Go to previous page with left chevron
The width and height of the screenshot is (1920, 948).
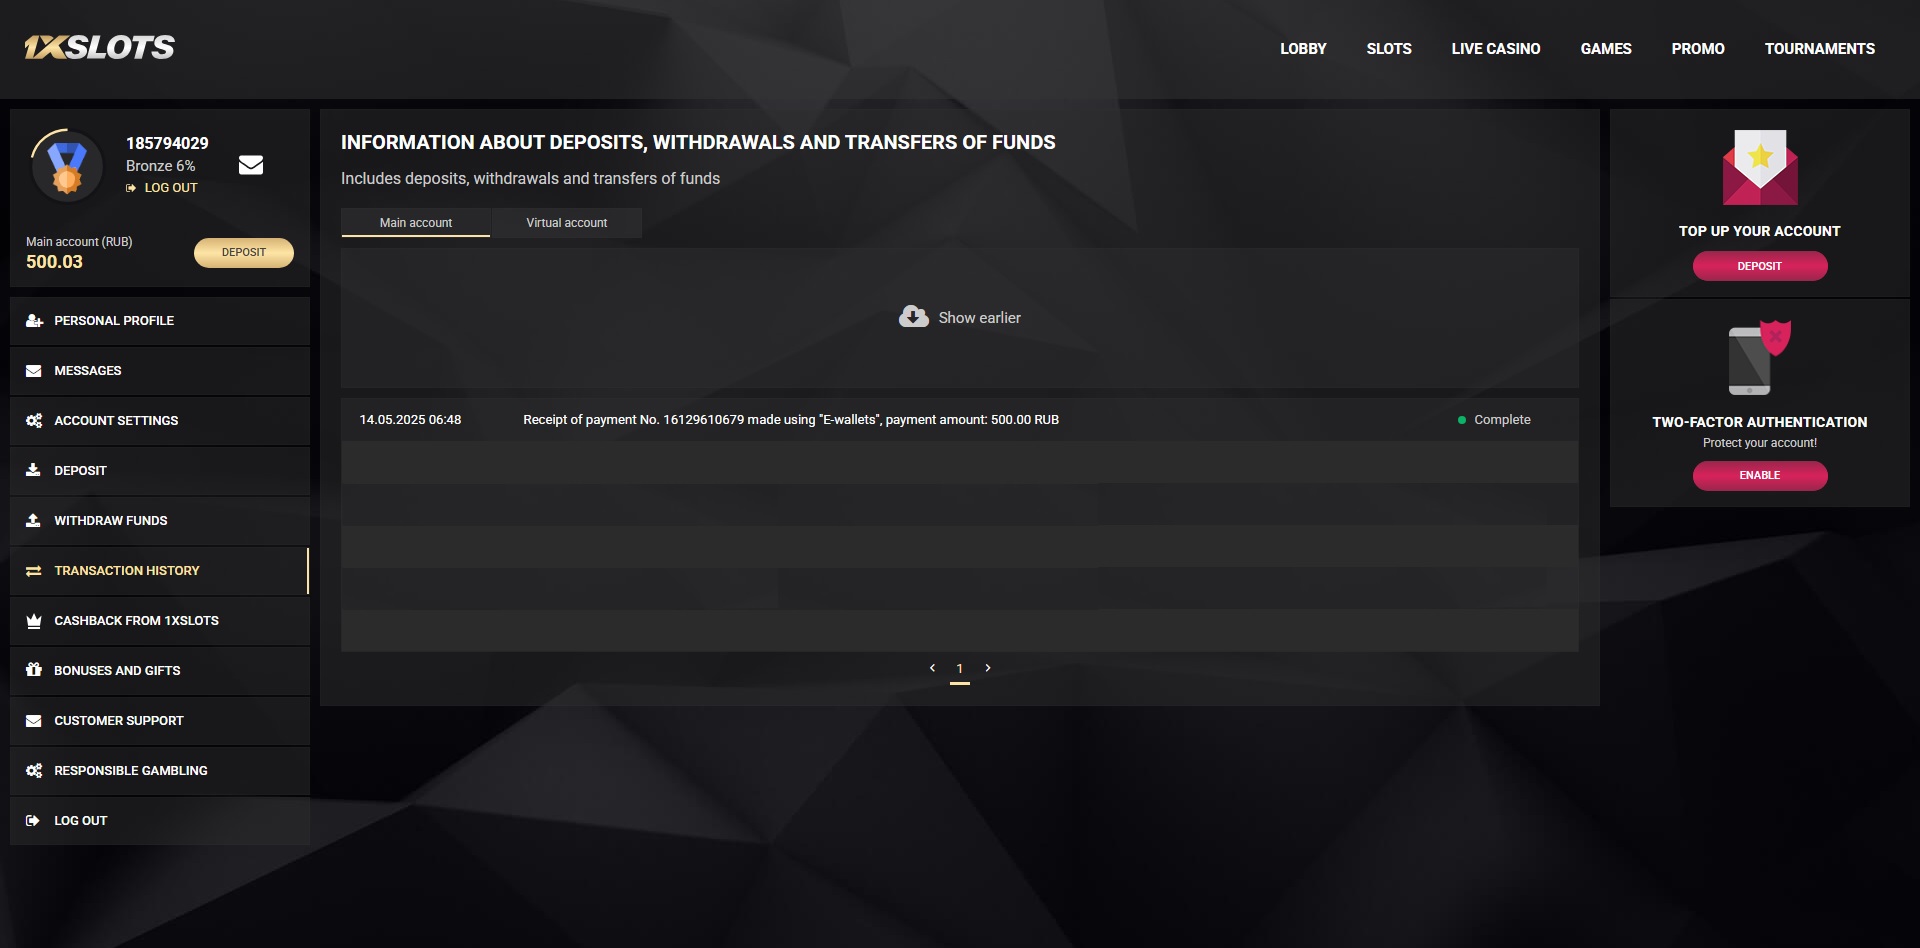(932, 668)
